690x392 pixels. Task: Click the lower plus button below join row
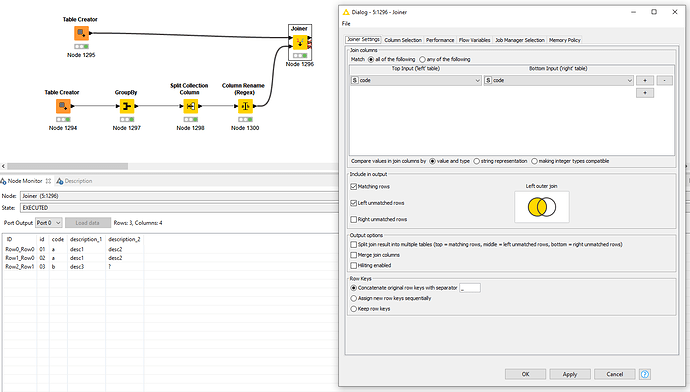(645, 93)
